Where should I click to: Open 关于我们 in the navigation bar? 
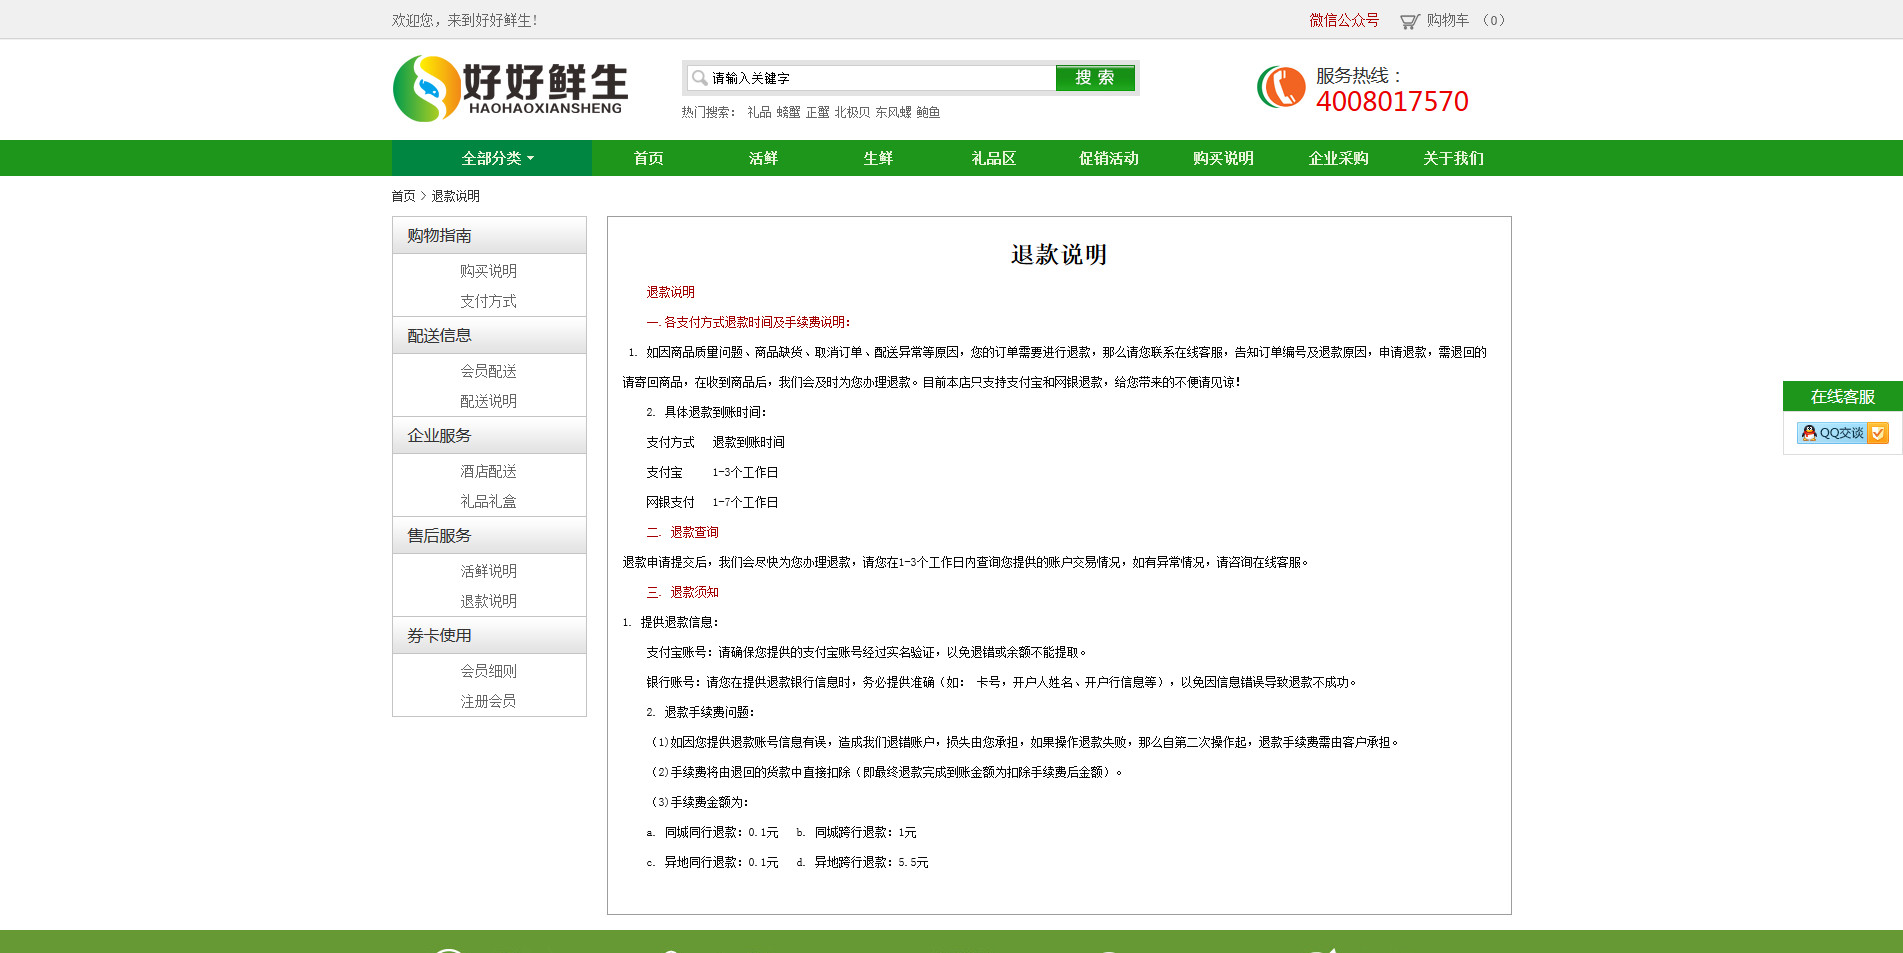[x=1453, y=158]
